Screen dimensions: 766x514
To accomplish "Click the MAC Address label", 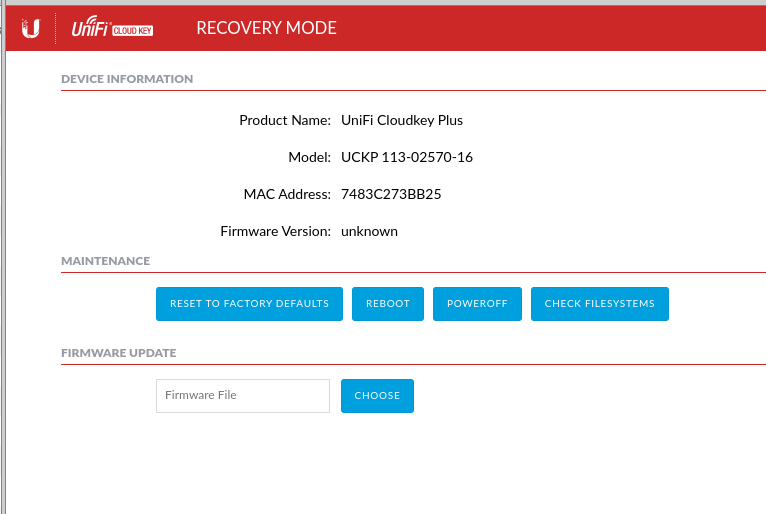I will 287,194.
